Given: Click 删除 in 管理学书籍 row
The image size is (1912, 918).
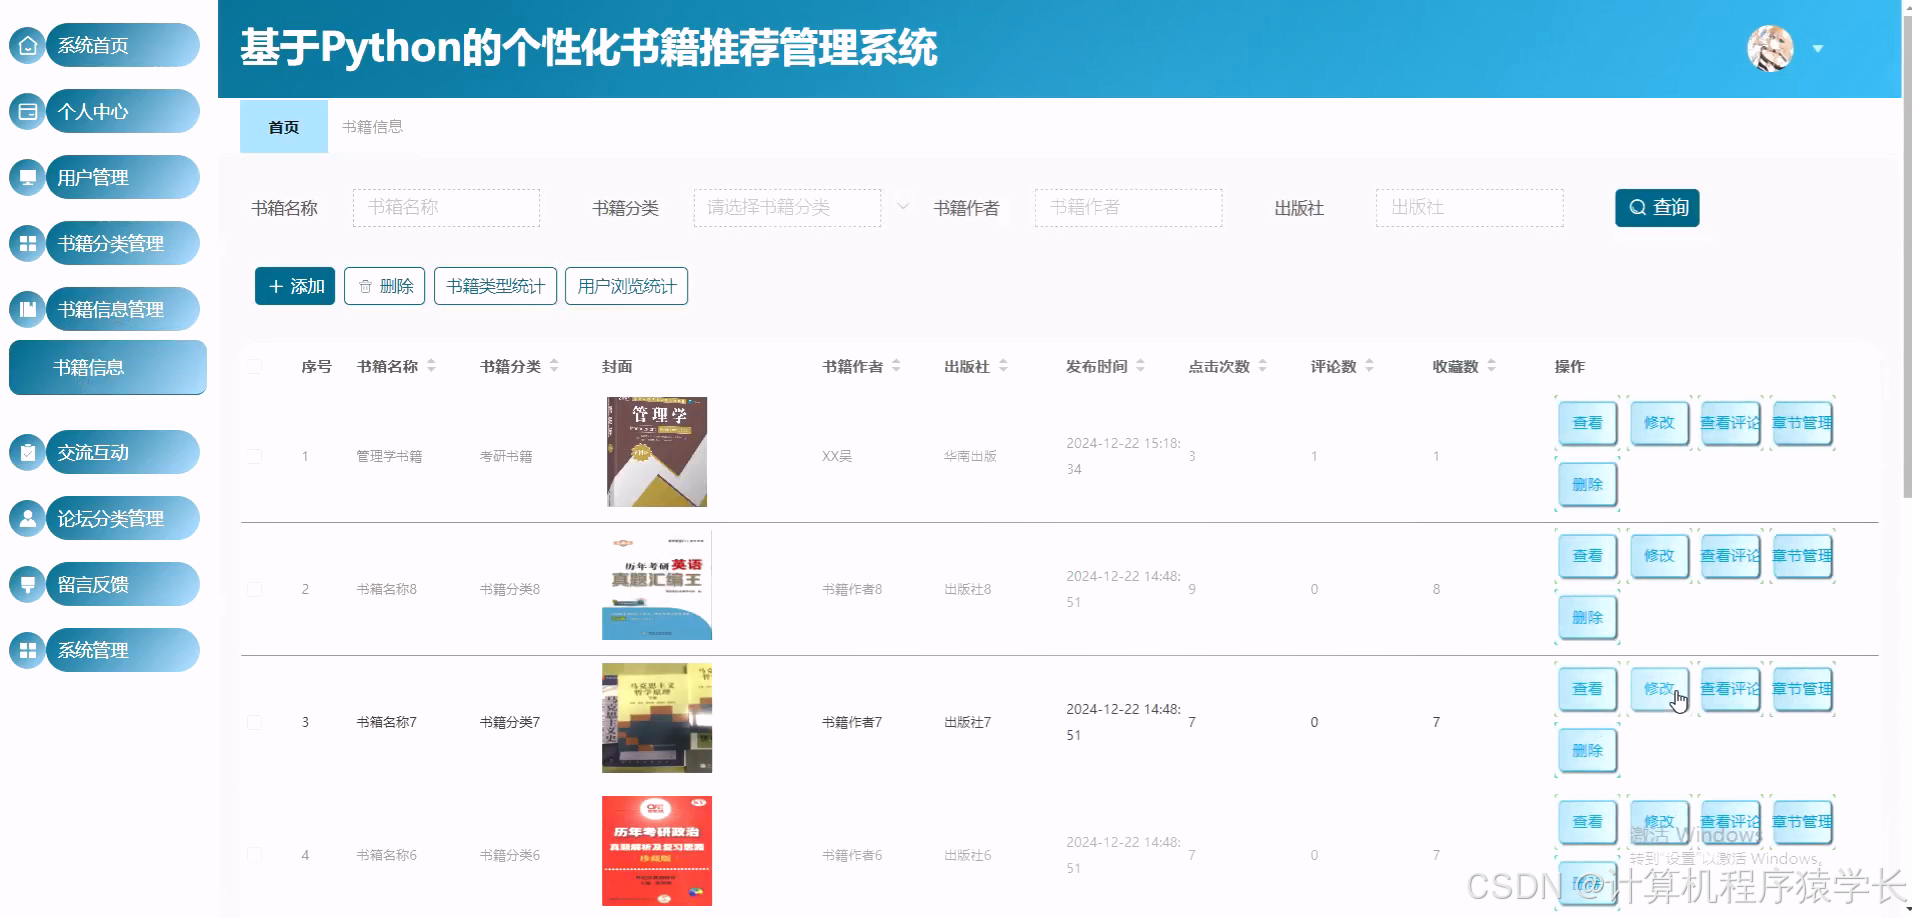Looking at the screenshot, I should 1587,484.
